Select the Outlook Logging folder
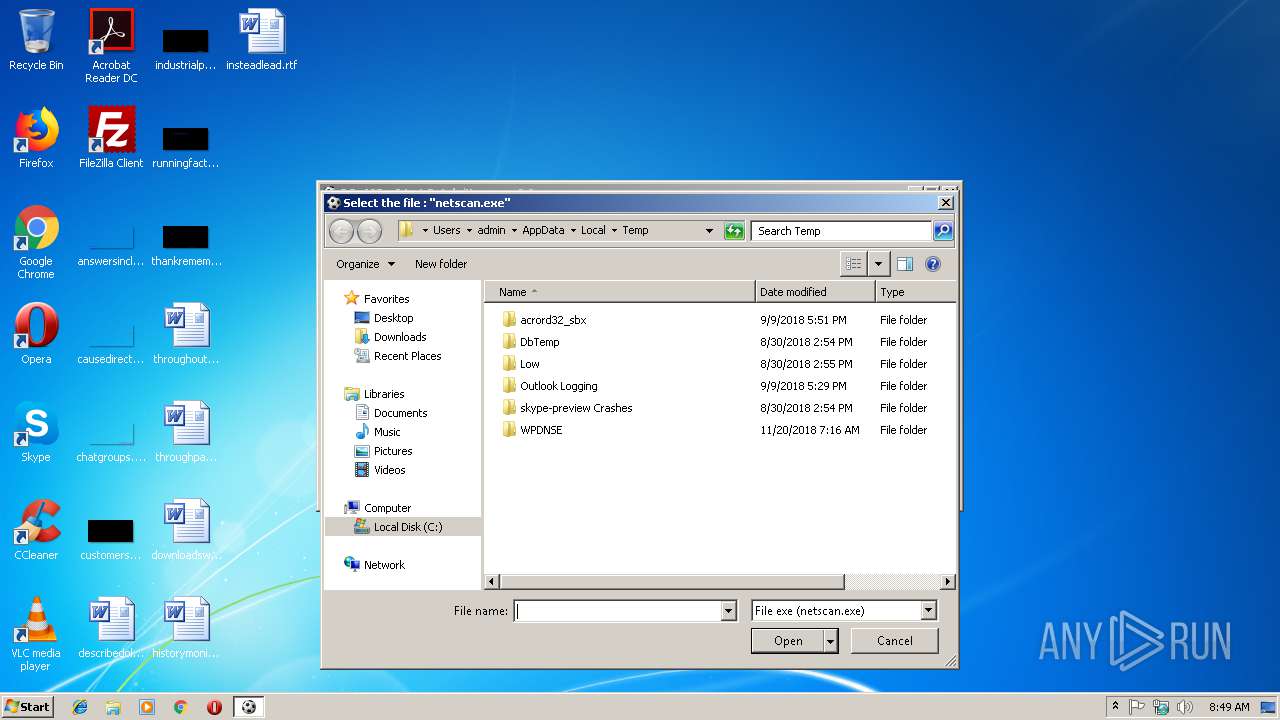Viewport: 1280px width, 720px height. click(x=549, y=386)
